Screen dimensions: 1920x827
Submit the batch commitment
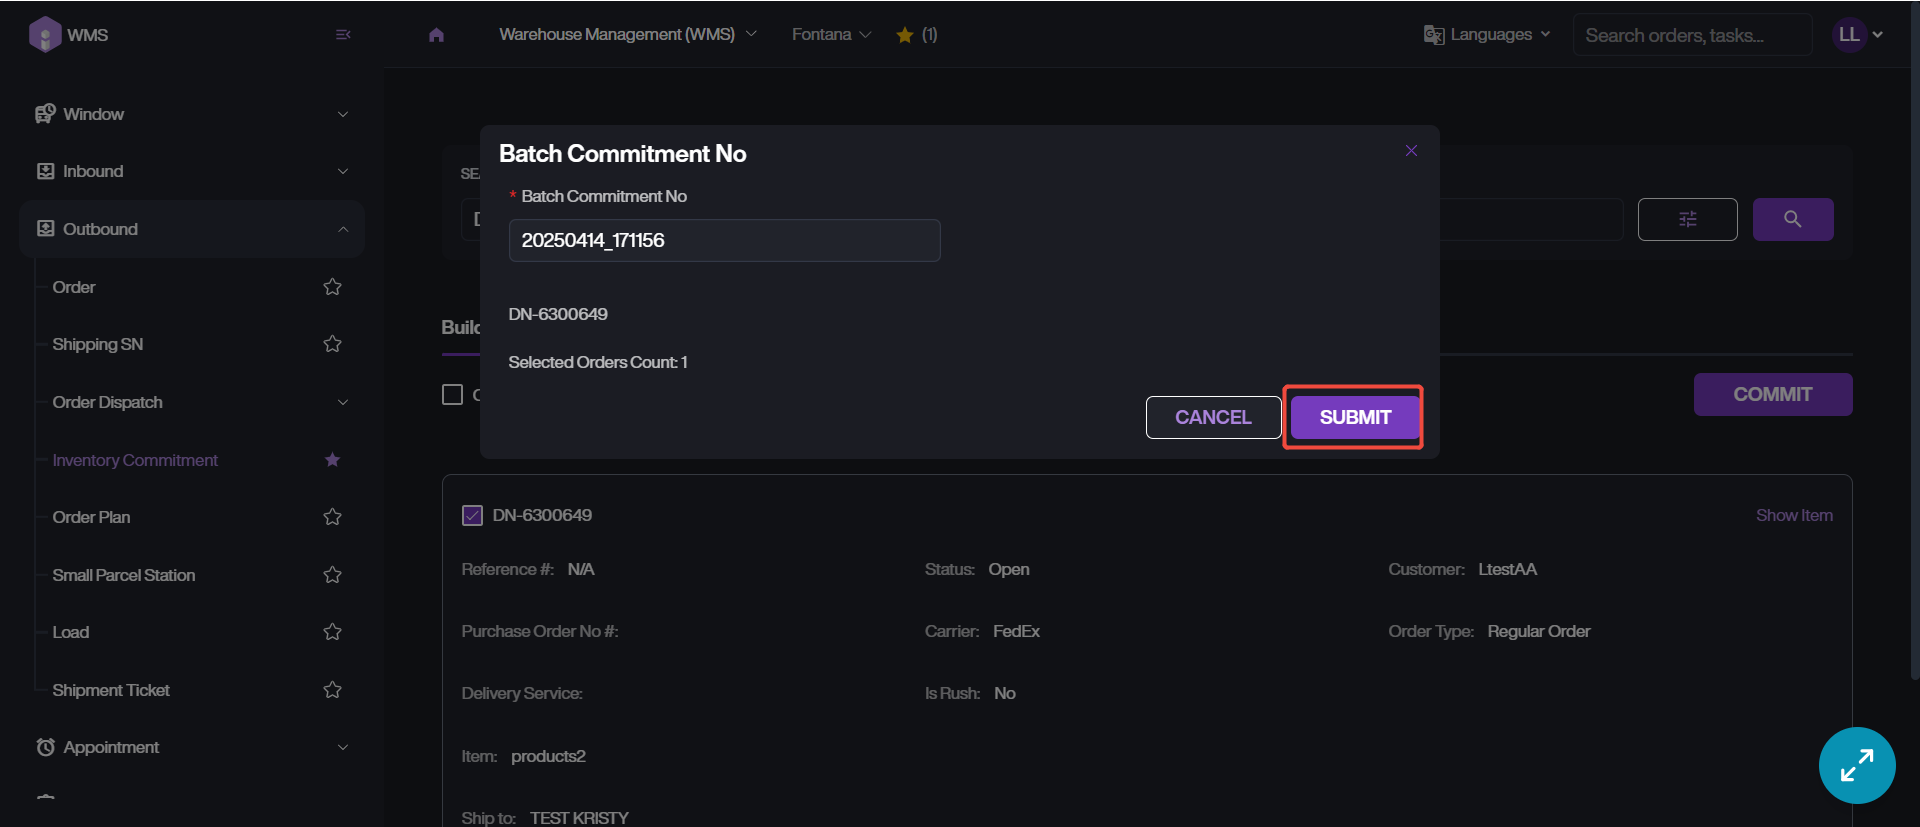1354,417
